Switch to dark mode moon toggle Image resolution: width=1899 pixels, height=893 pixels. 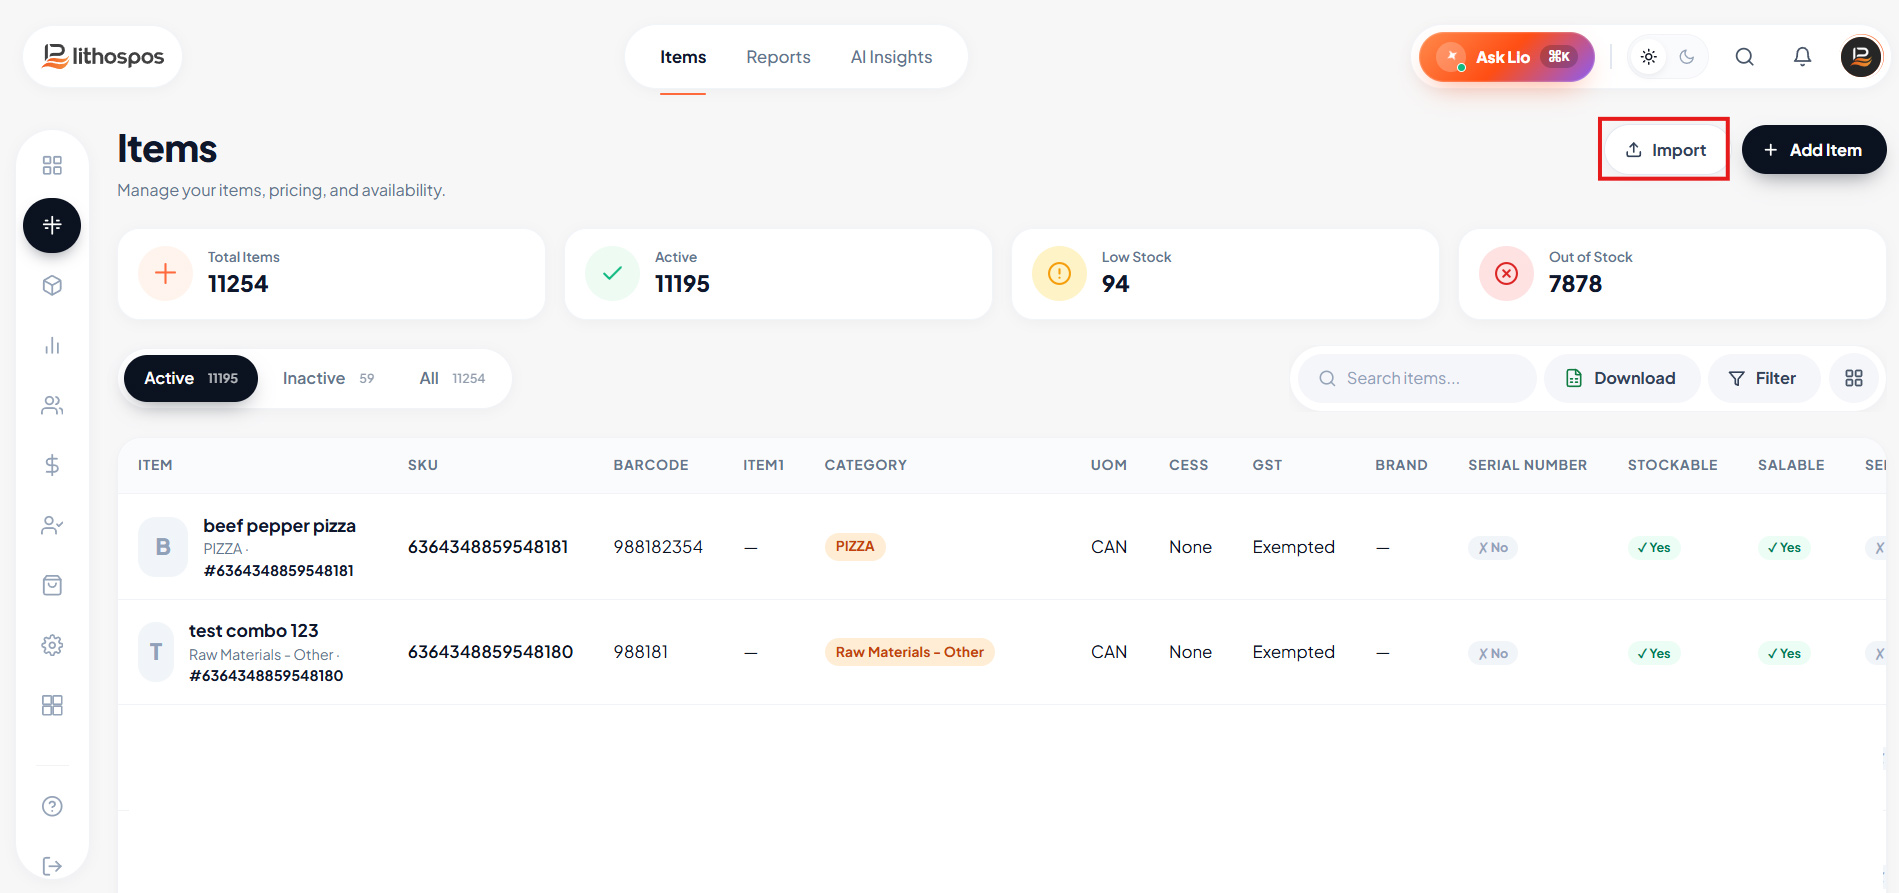tap(1687, 57)
